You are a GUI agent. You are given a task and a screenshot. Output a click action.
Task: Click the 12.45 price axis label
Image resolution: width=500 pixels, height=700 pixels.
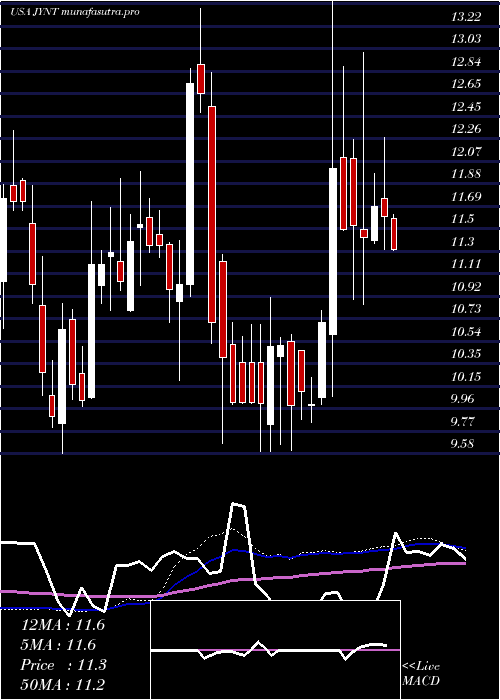pyautogui.click(x=466, y=107)
